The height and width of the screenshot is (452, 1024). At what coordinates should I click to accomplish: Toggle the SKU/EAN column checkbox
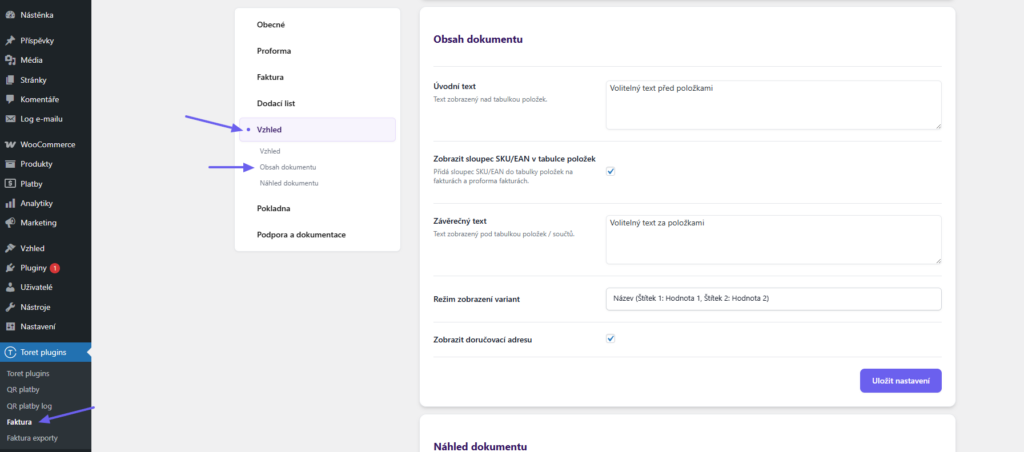[x=611, y=171]
